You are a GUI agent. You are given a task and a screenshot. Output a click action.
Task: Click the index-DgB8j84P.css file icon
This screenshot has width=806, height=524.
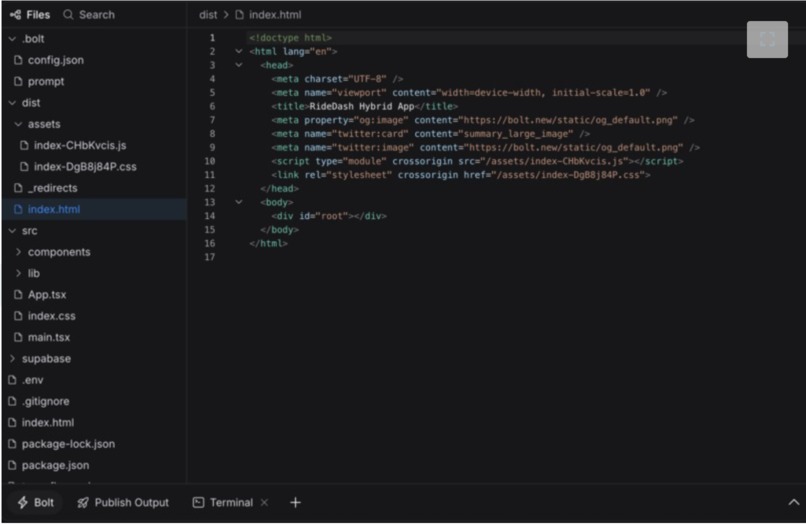point(24,167)
